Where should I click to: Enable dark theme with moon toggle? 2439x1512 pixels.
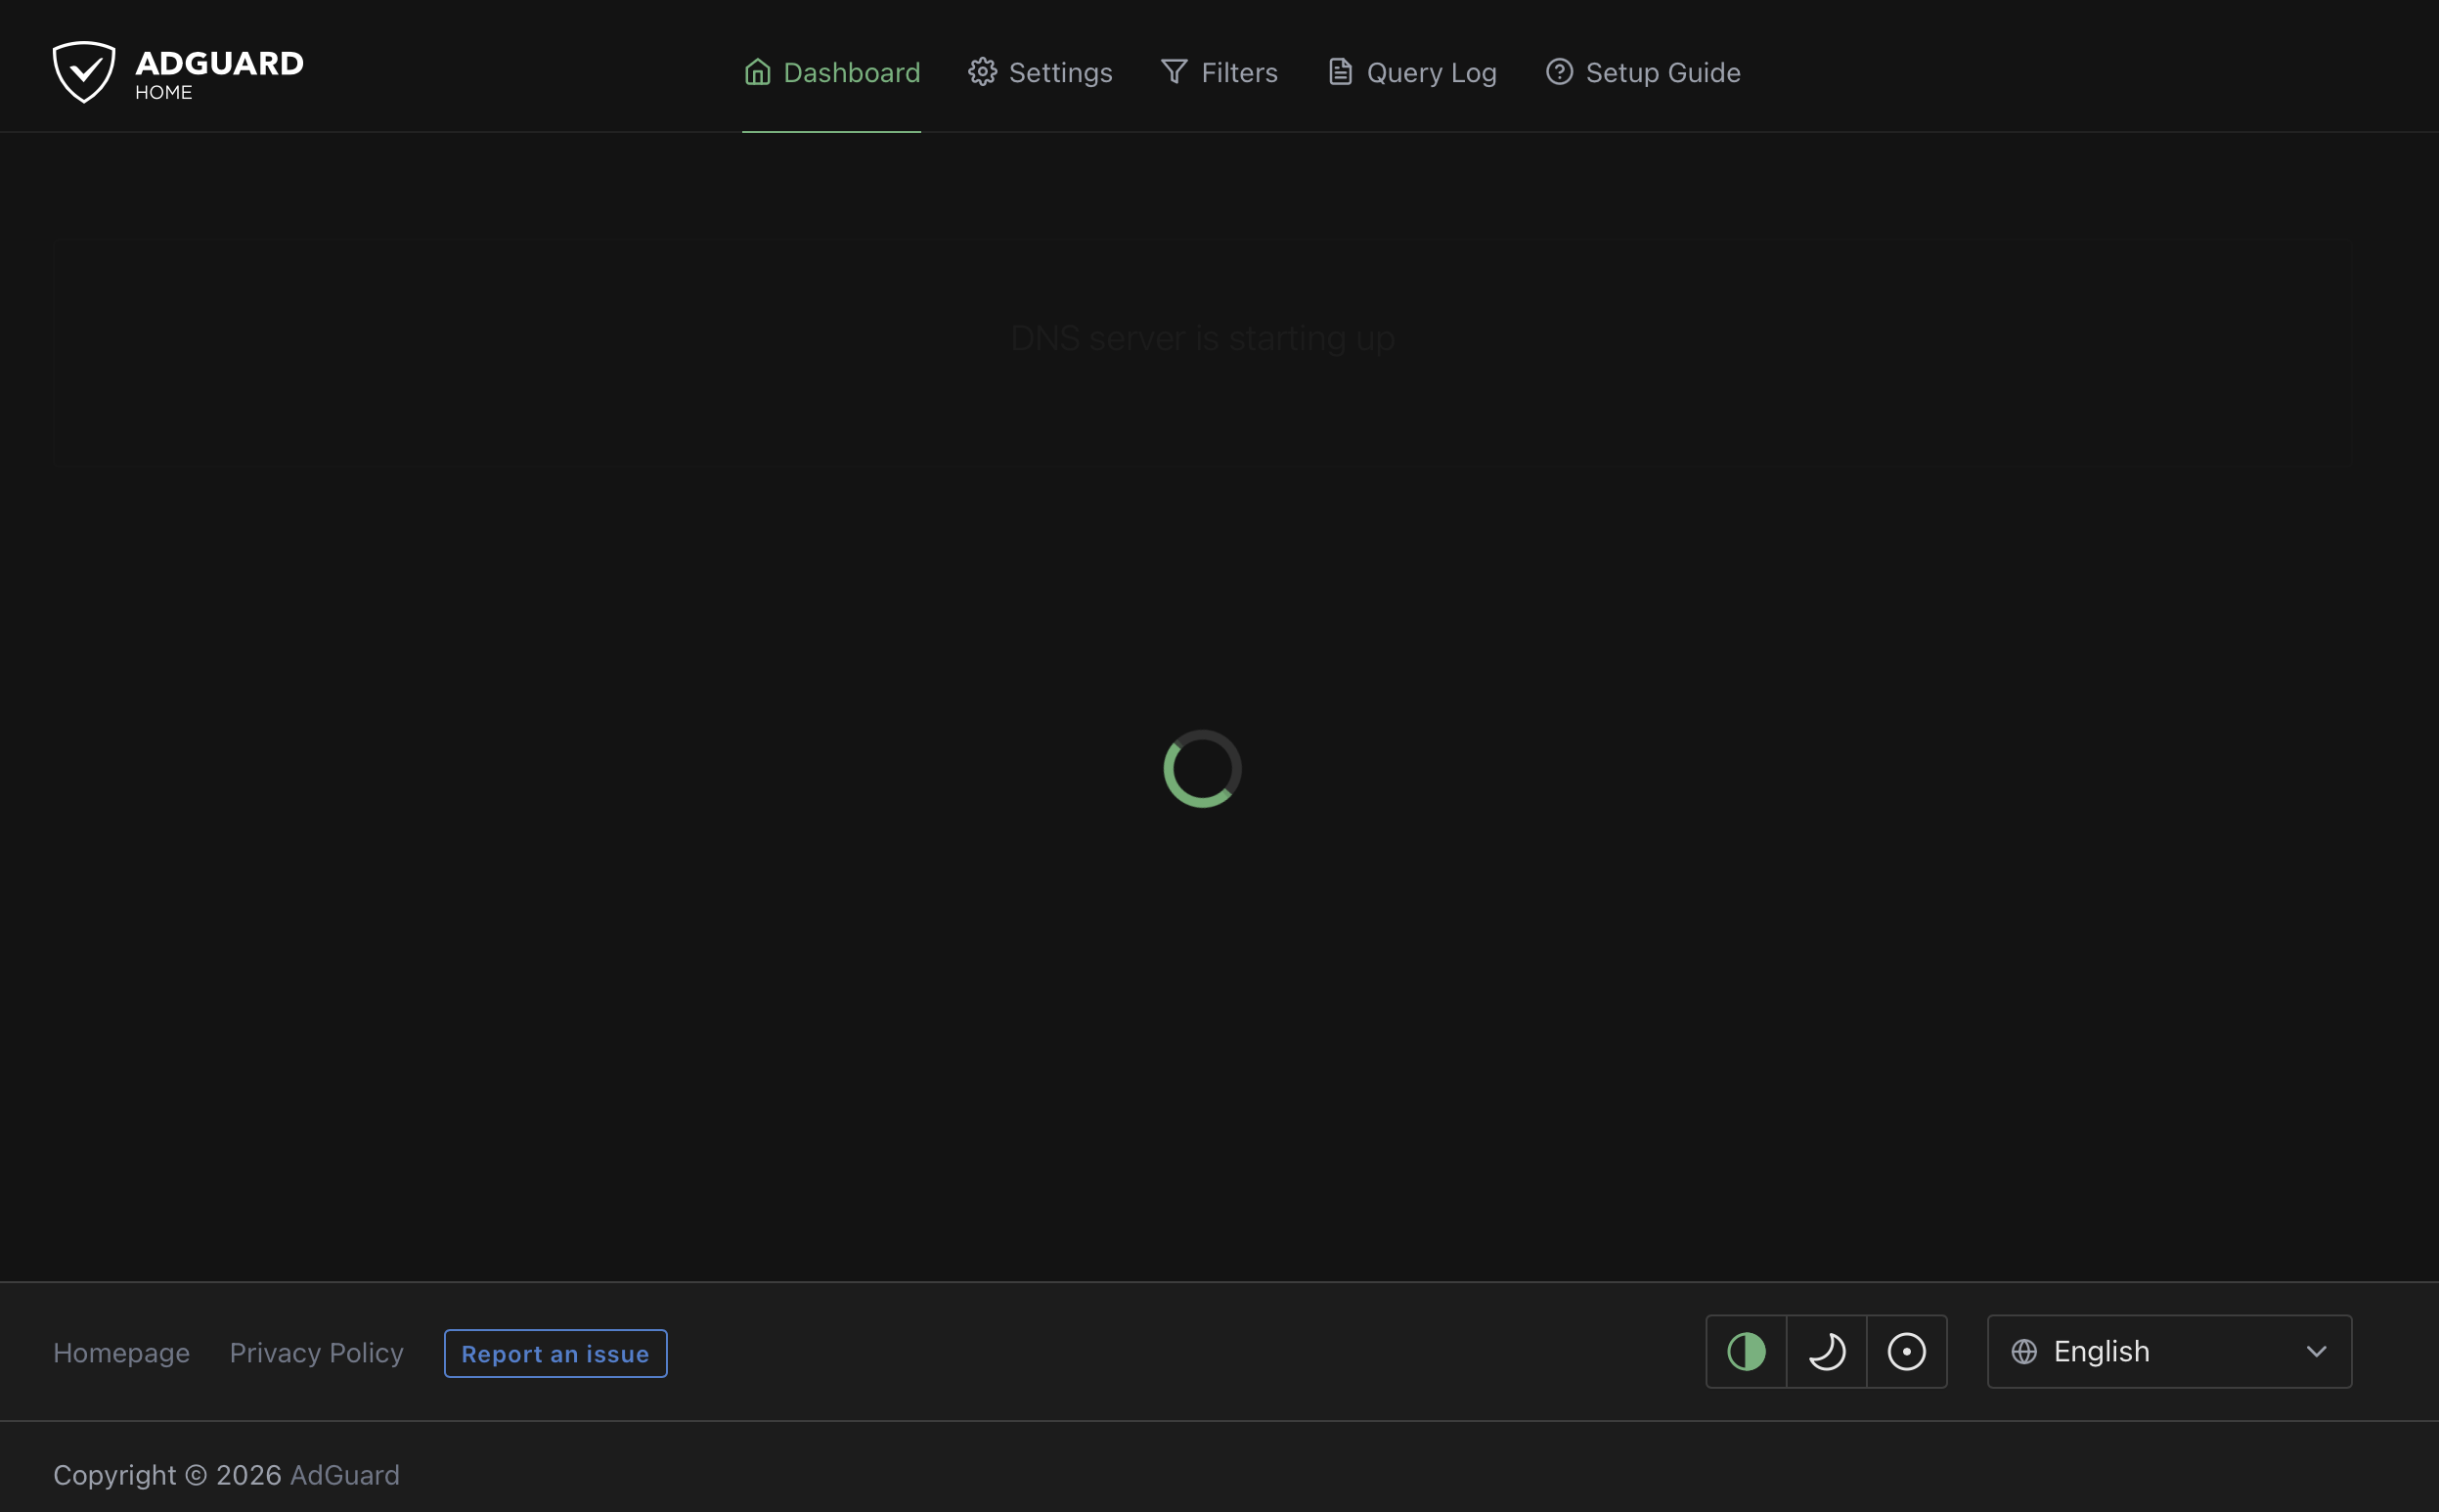coord(1827,1352)
